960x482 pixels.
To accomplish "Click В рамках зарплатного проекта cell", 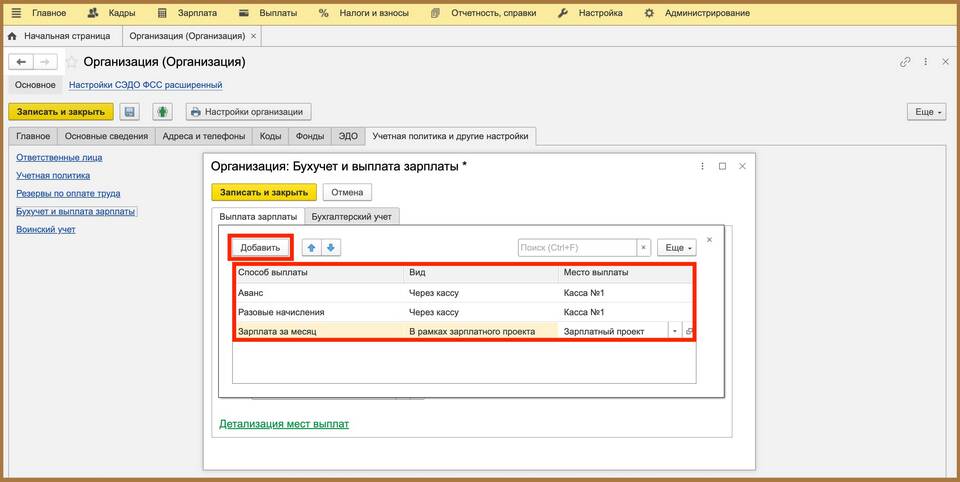I will click(x=481, y=331).
